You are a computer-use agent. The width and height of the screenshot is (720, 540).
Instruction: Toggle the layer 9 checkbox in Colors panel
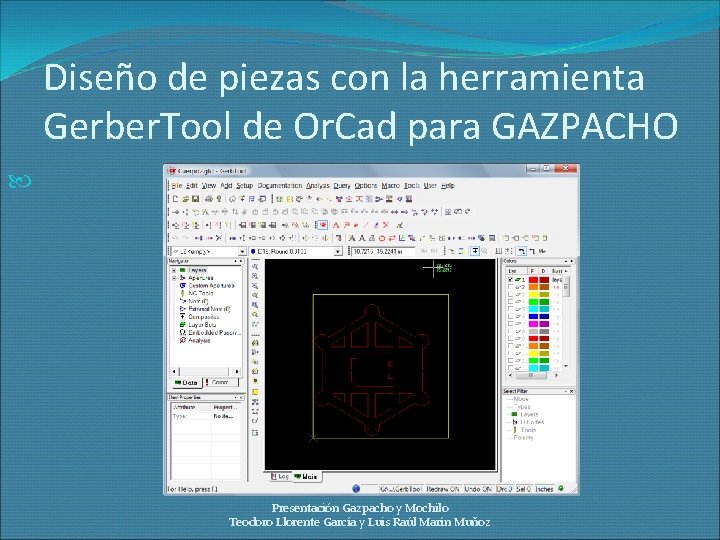tap(510, 338)
